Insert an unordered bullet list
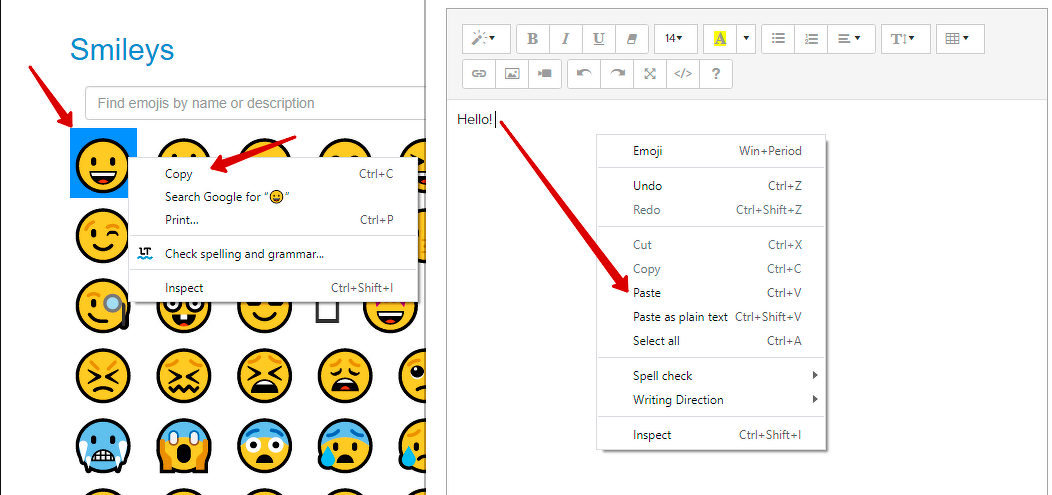This screenshot has height=495, width=1052. (778, 39)
